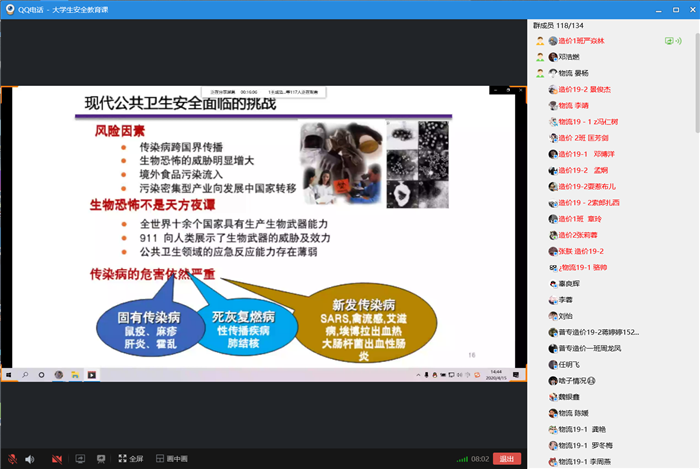Click the 群成员 118/134 header
The image size is (700, 469).
tap(558, 25)
